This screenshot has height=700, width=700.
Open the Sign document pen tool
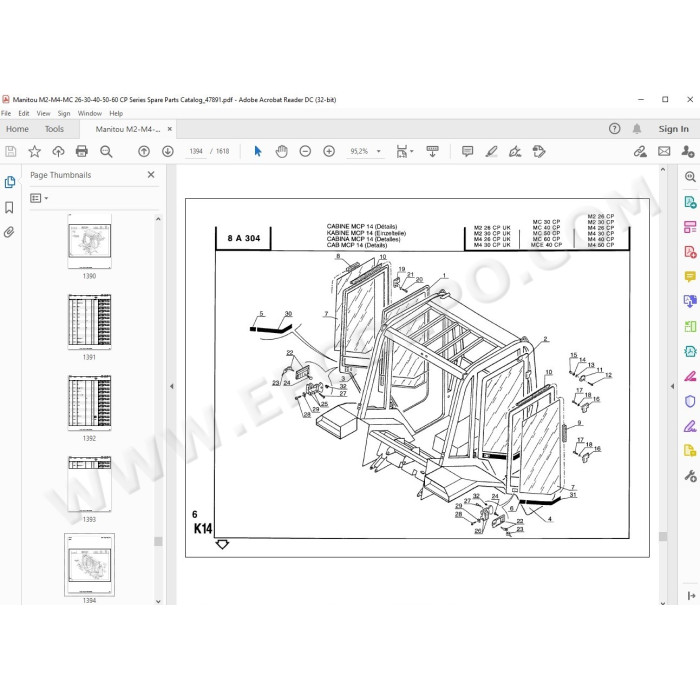(x=515, y=152)
